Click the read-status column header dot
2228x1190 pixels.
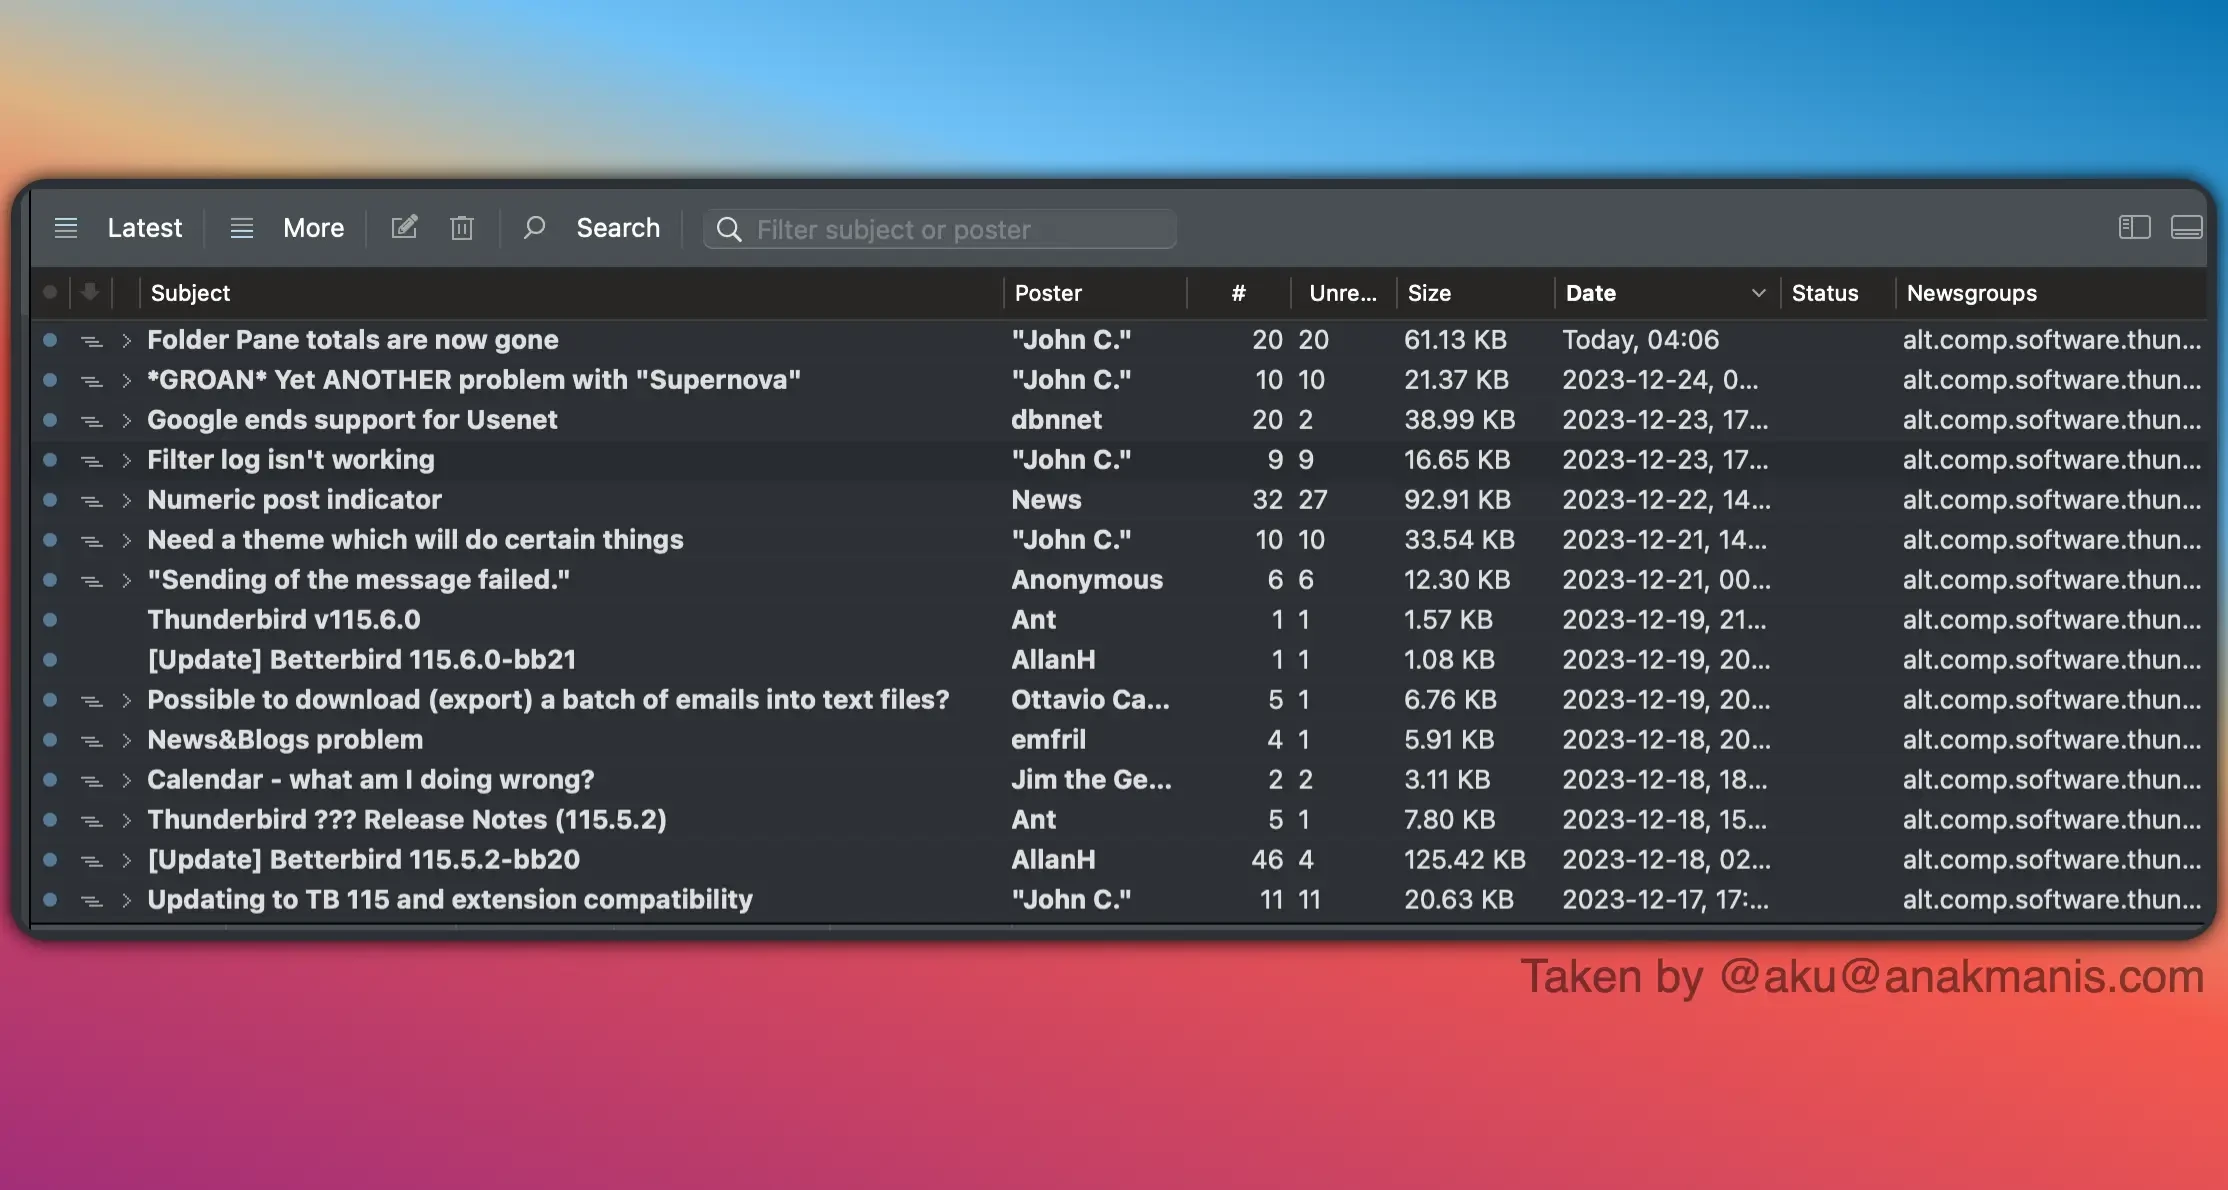(x=50, y=293)
